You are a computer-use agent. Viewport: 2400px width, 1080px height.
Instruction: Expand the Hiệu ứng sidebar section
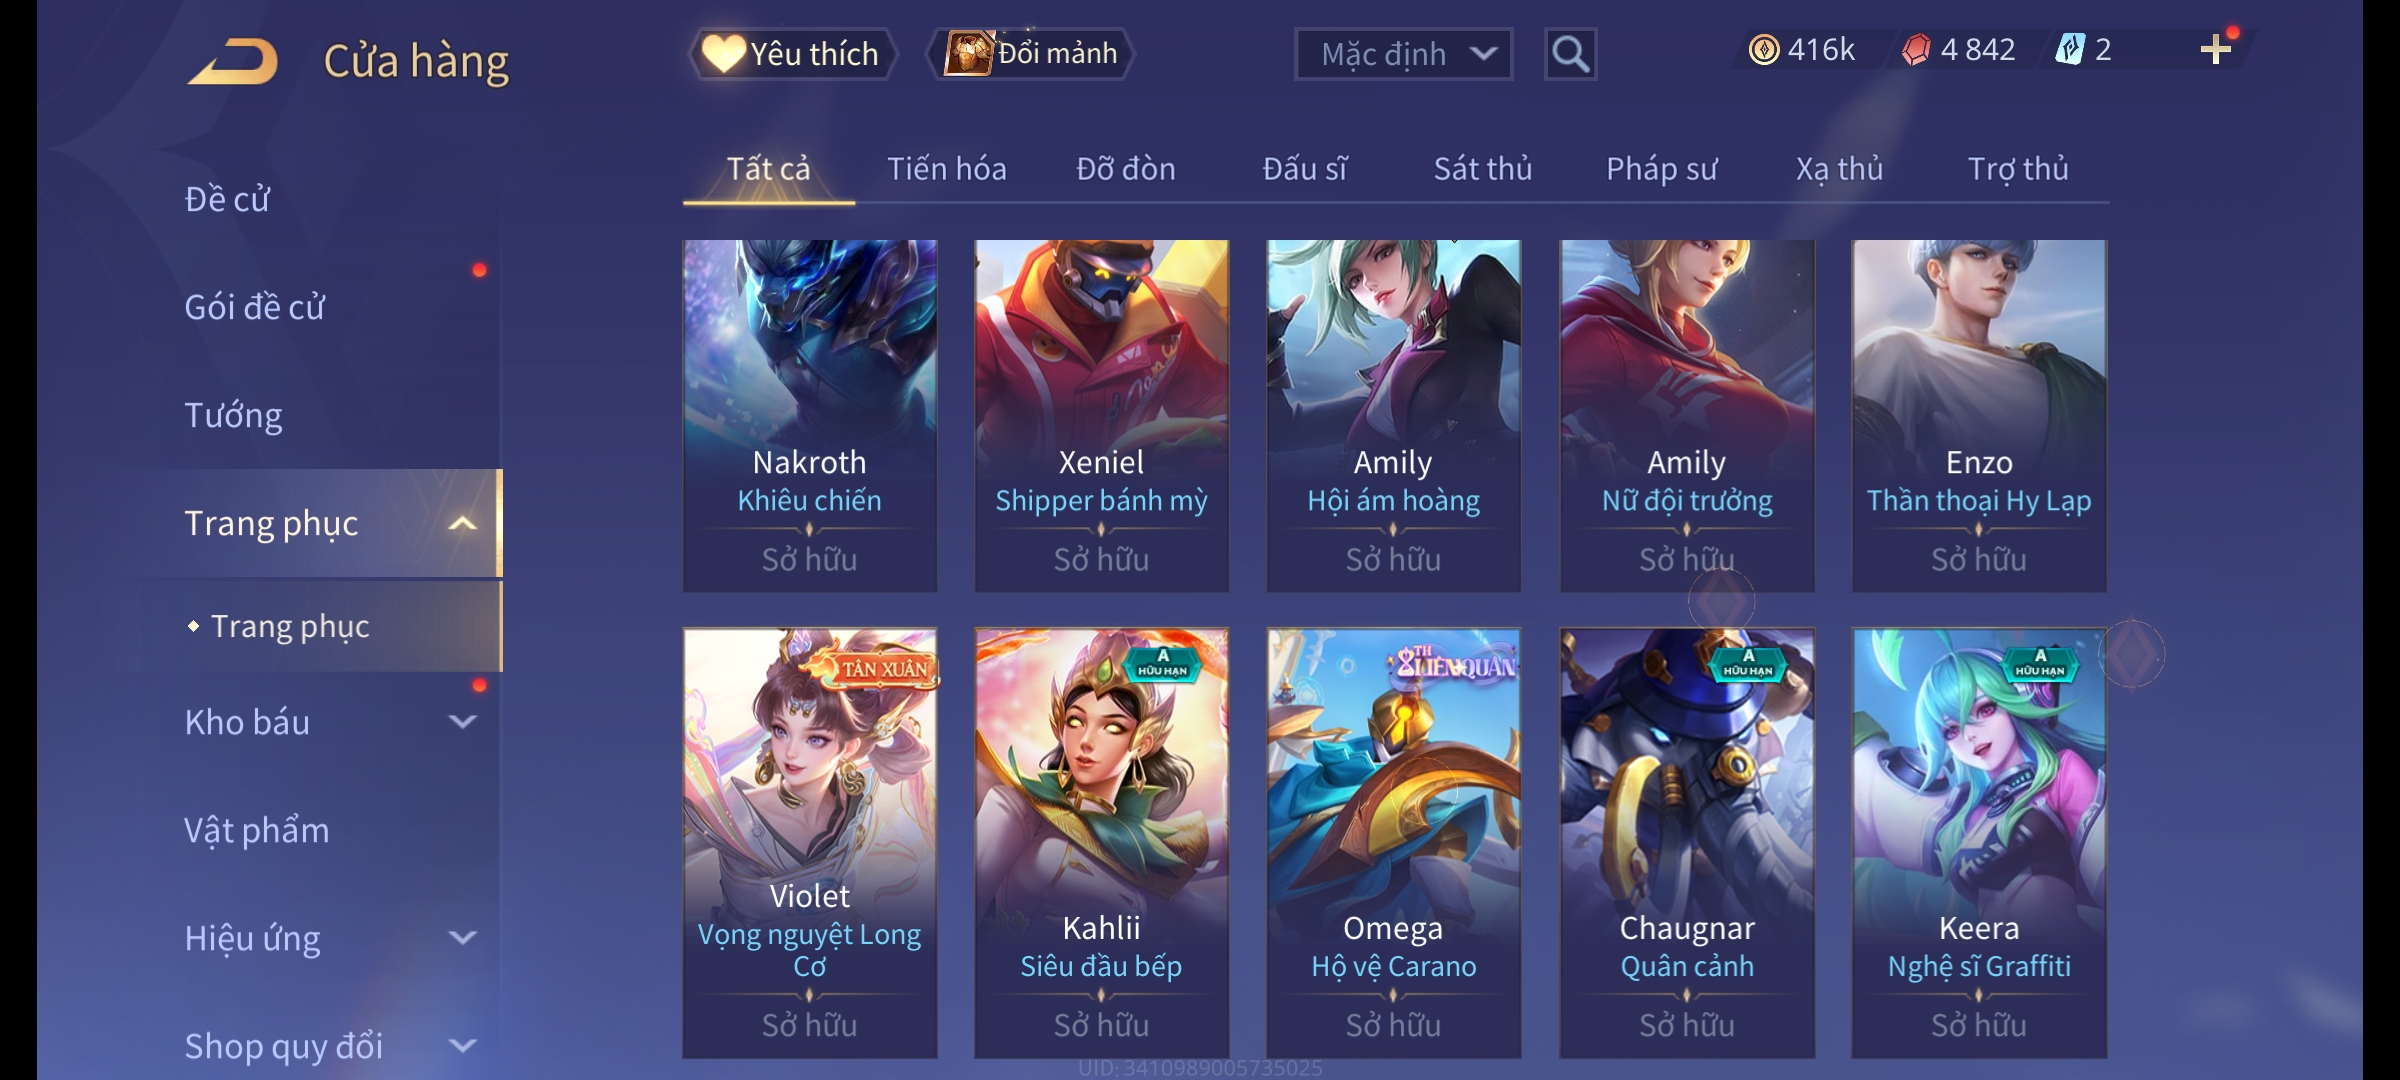tap(462, 938)
